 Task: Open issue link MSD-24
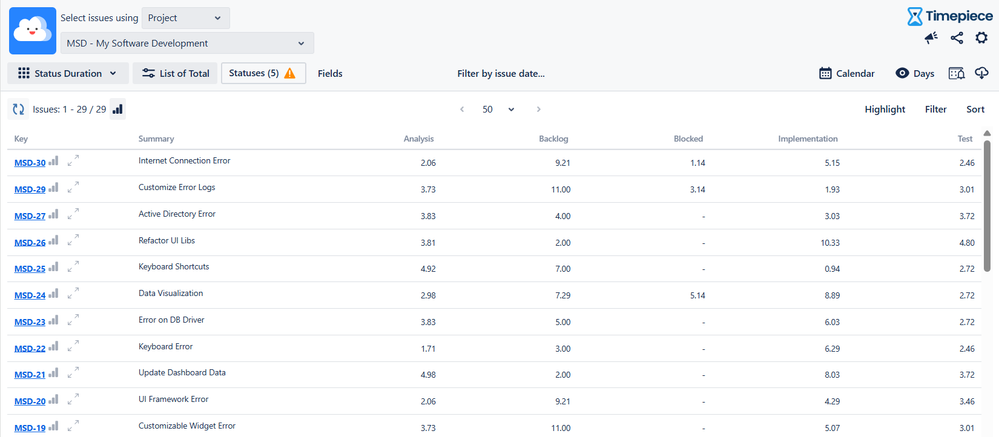pyautogui.click(x=30, y=295)
